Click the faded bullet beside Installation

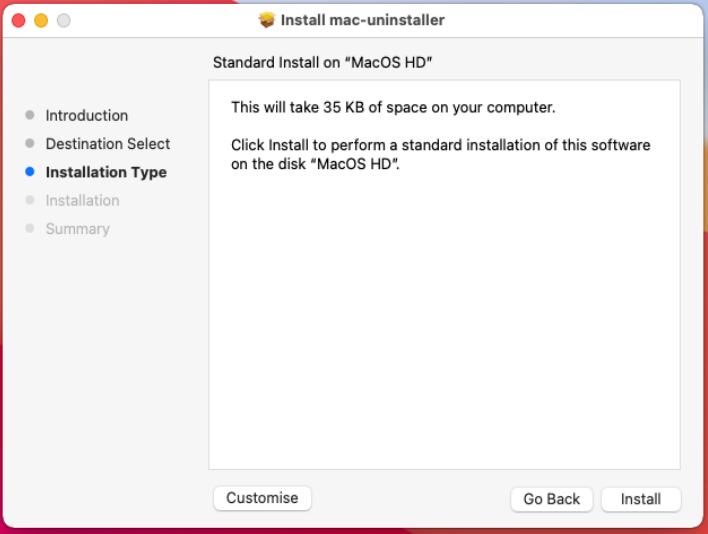[x=30, y=200]
